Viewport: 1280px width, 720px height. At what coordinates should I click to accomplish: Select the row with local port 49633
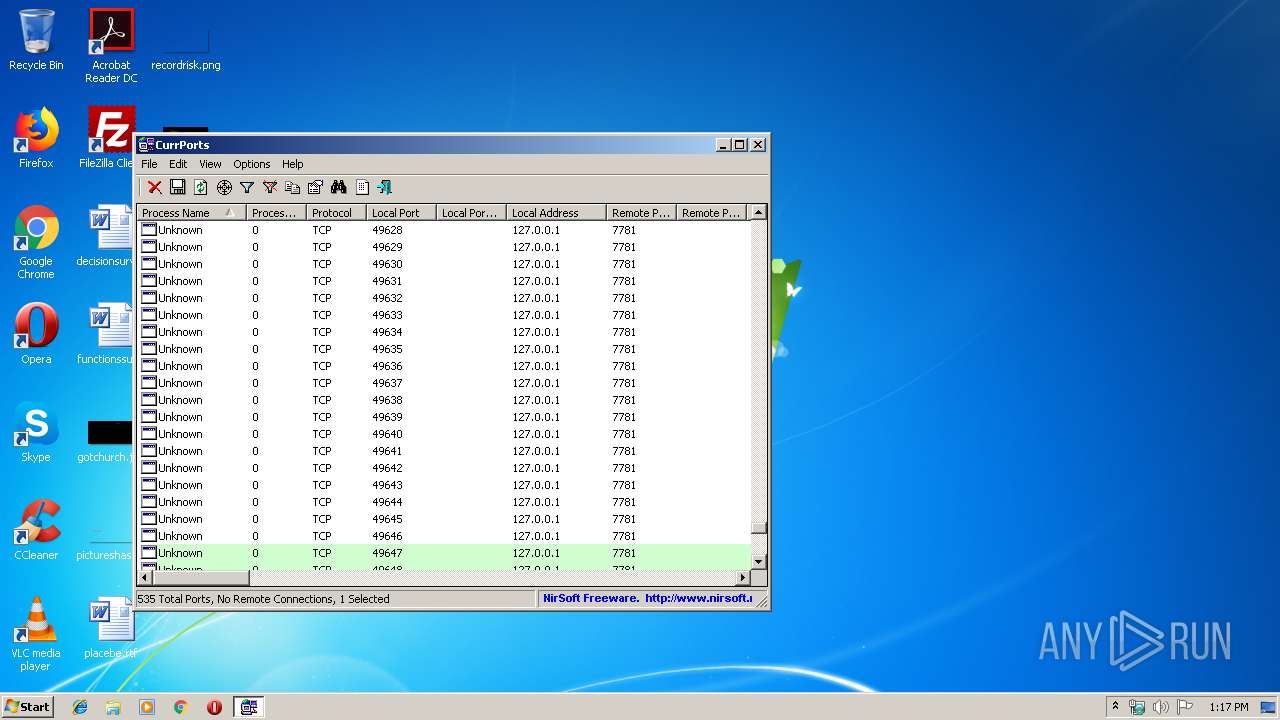pyautogui.click(x=443, y=315)
